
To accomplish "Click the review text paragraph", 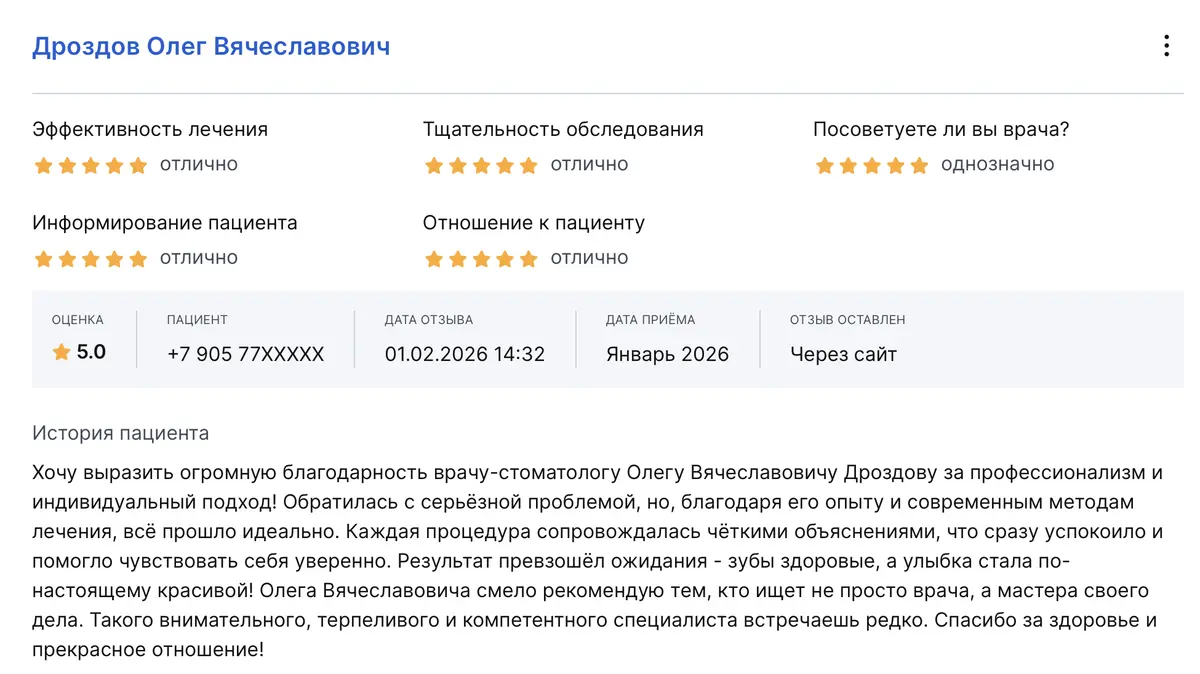I will pos(596,560).
